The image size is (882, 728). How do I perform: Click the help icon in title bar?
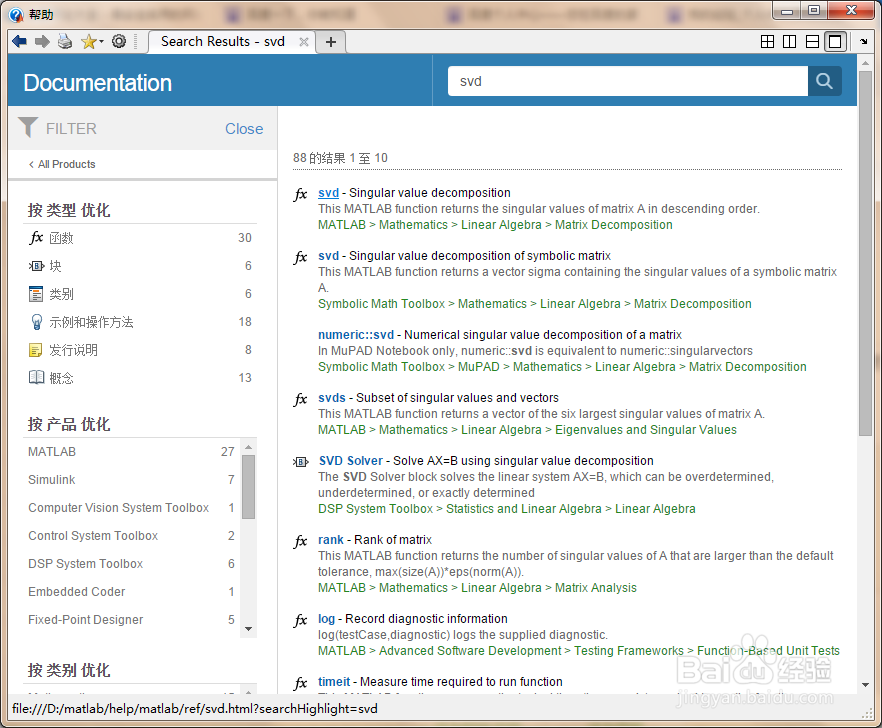pyautogui.click(x=16, y=15)
